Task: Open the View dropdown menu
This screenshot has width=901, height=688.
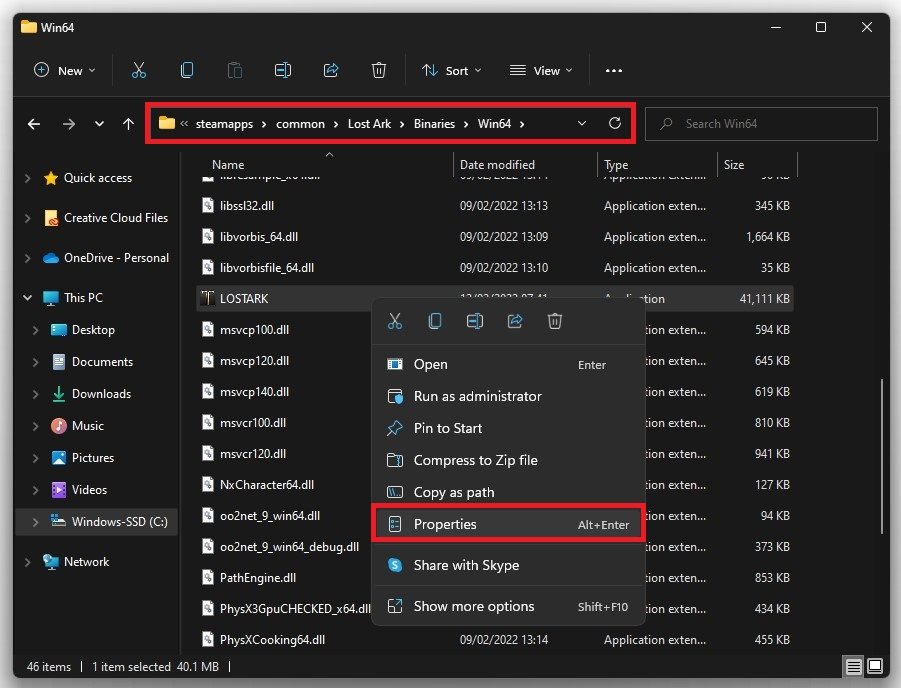Action: click(x=542, y=70)
